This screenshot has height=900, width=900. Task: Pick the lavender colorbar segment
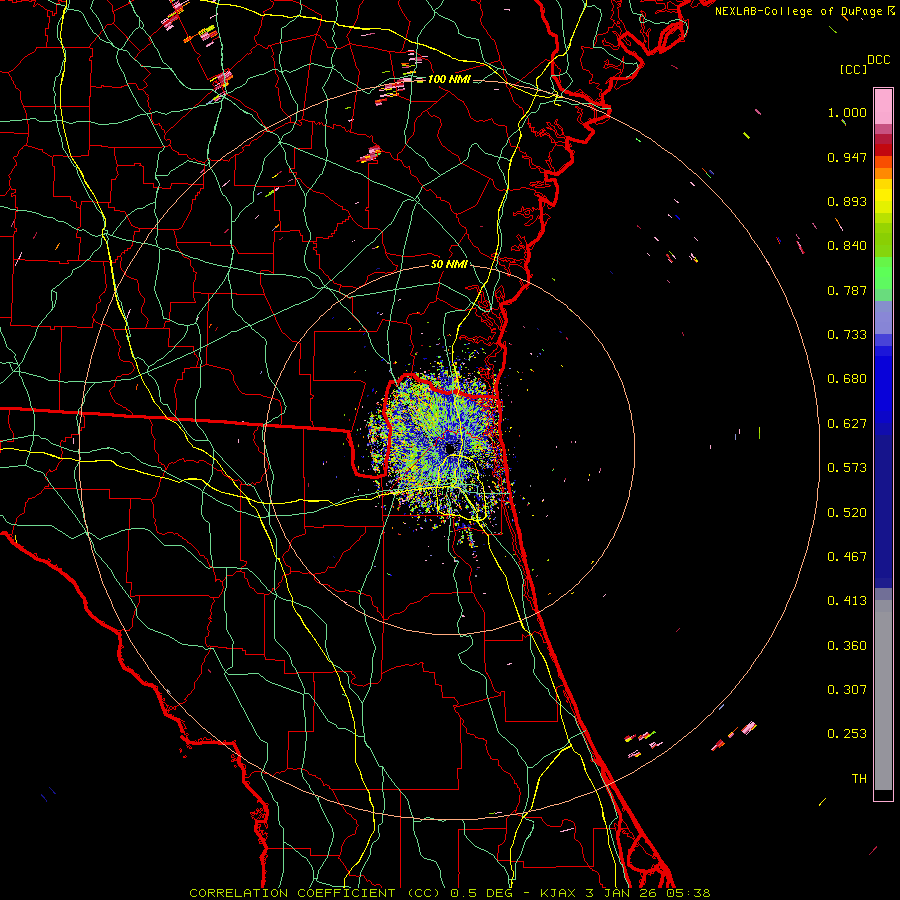point(883,317)
